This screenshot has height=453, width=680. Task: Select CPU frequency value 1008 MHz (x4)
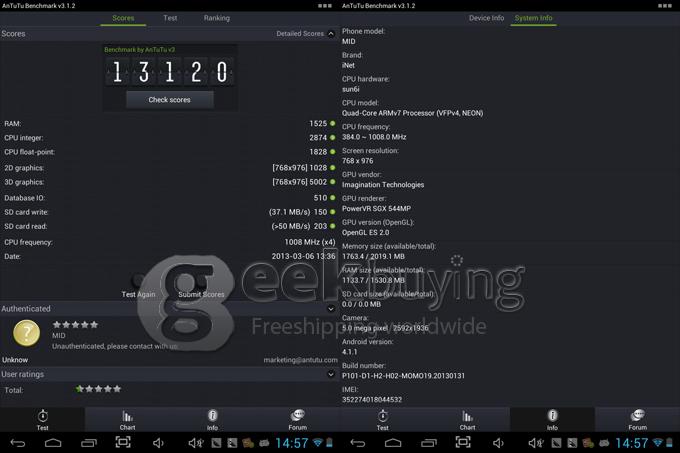pos(310,242)
